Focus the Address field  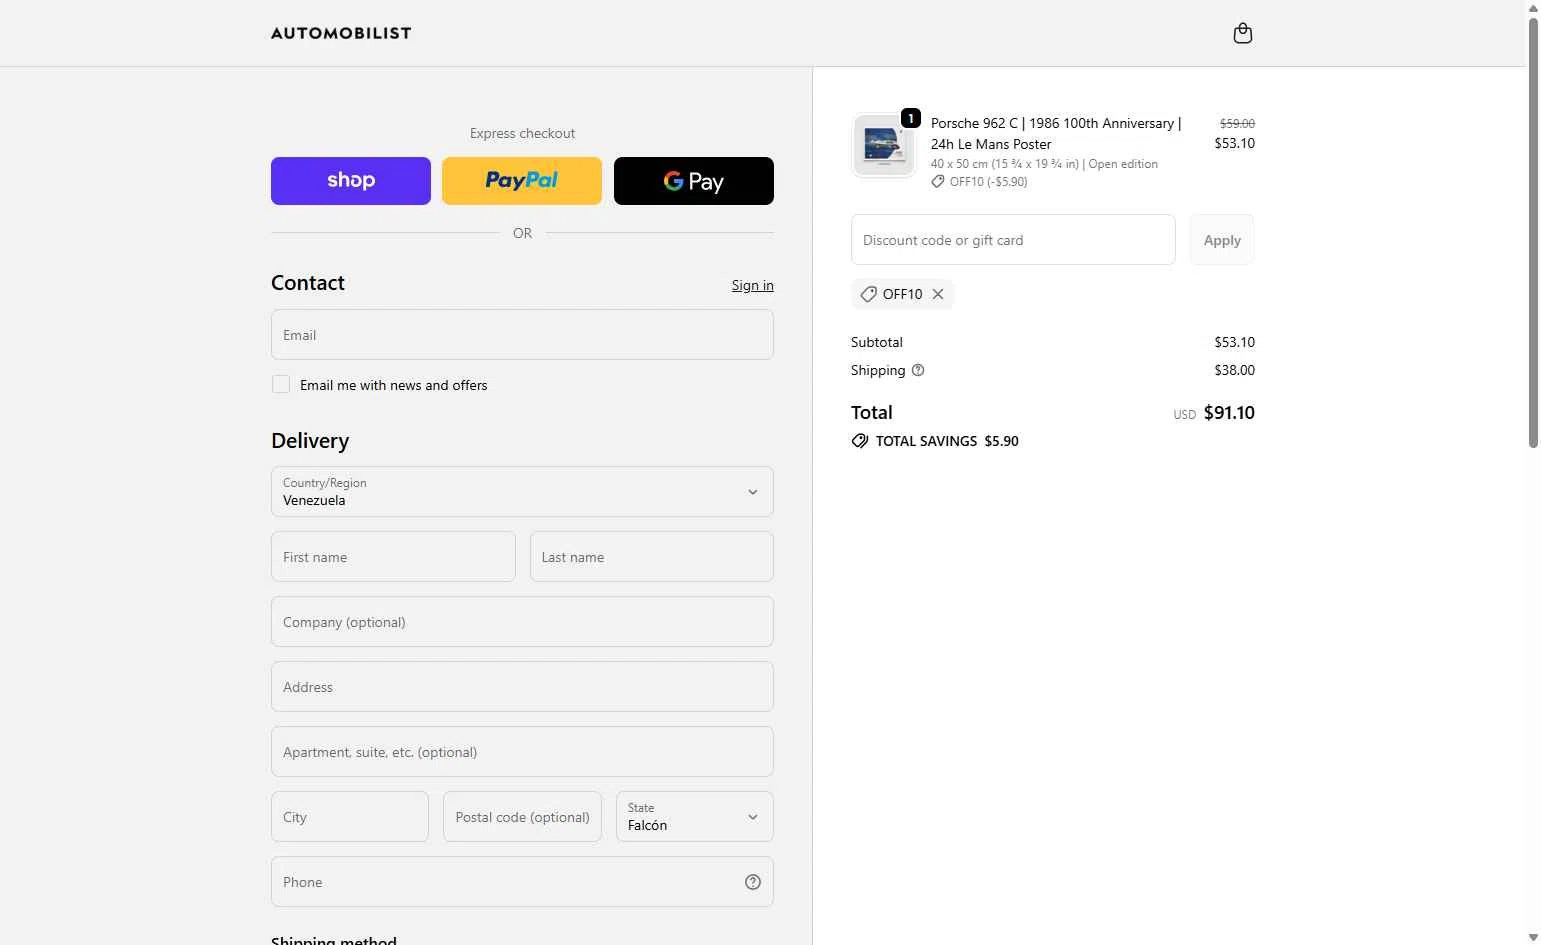(x=522, y=687)
